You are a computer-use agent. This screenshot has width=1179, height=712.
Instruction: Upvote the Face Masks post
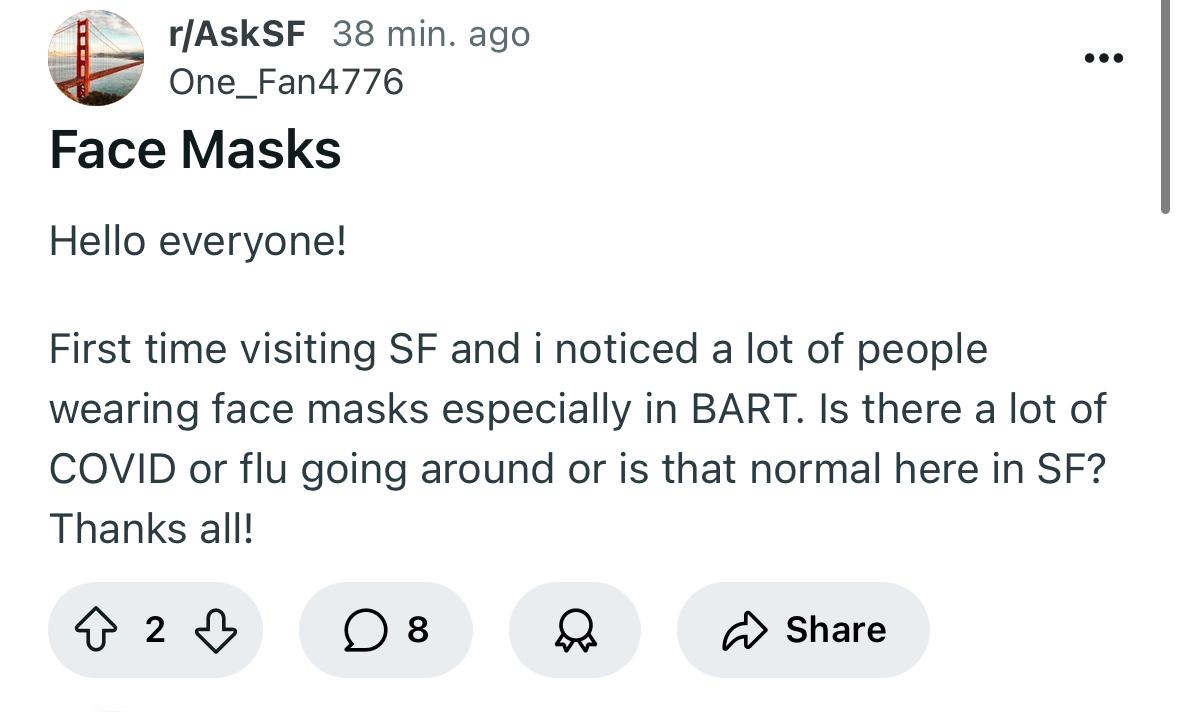(x=96, y=629)
